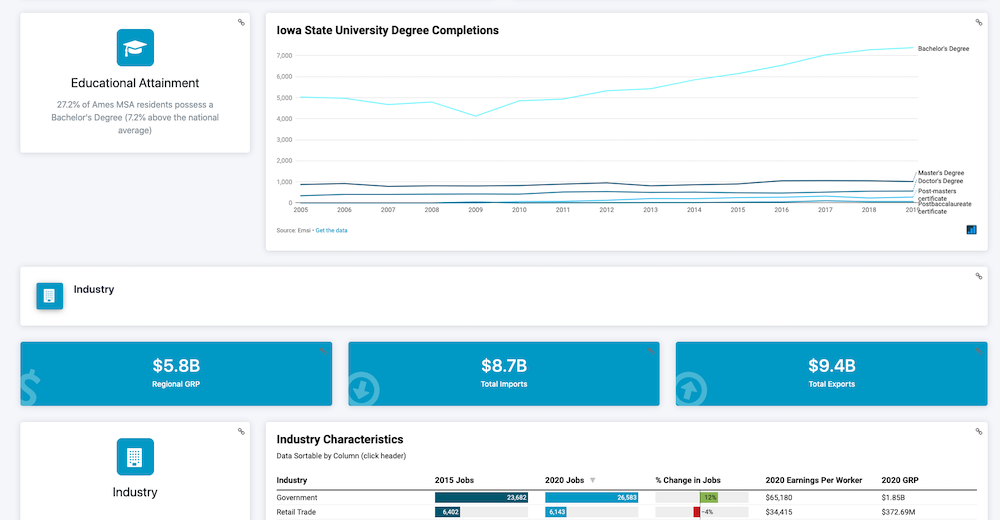This screenshot has height=520, width=1000.
Task: Click Doctor's Degree line label
Action: 940,181
